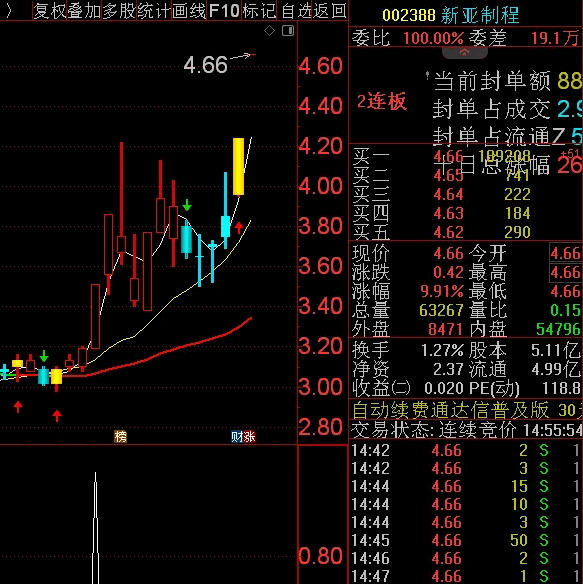Image resolution: width=583 pixels, height=584 pixels.
Task: Select the 14:46 trade row
Action: [x=467, y=558]
